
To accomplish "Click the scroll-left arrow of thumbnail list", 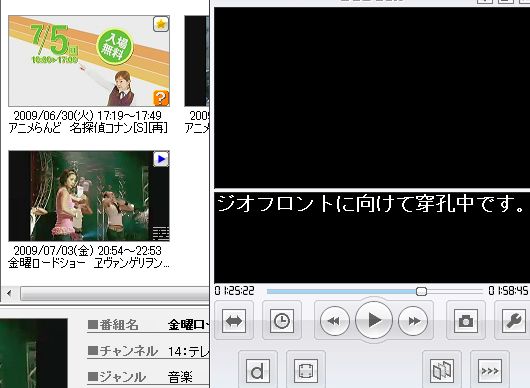I will [9, 293].
